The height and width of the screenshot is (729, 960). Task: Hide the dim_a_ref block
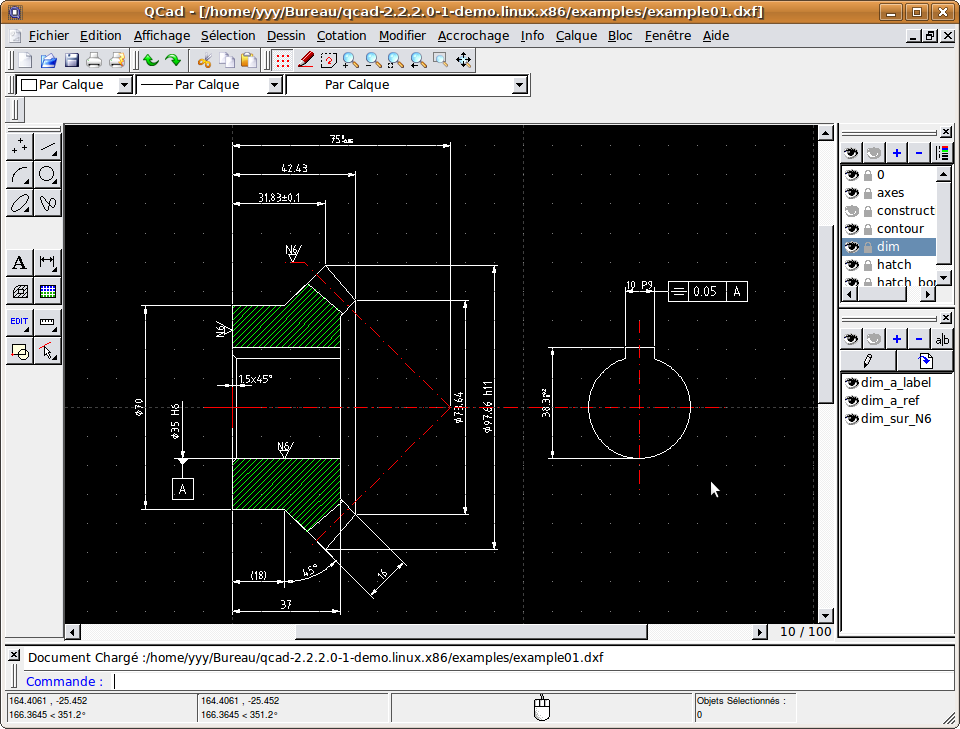(852, 401)
